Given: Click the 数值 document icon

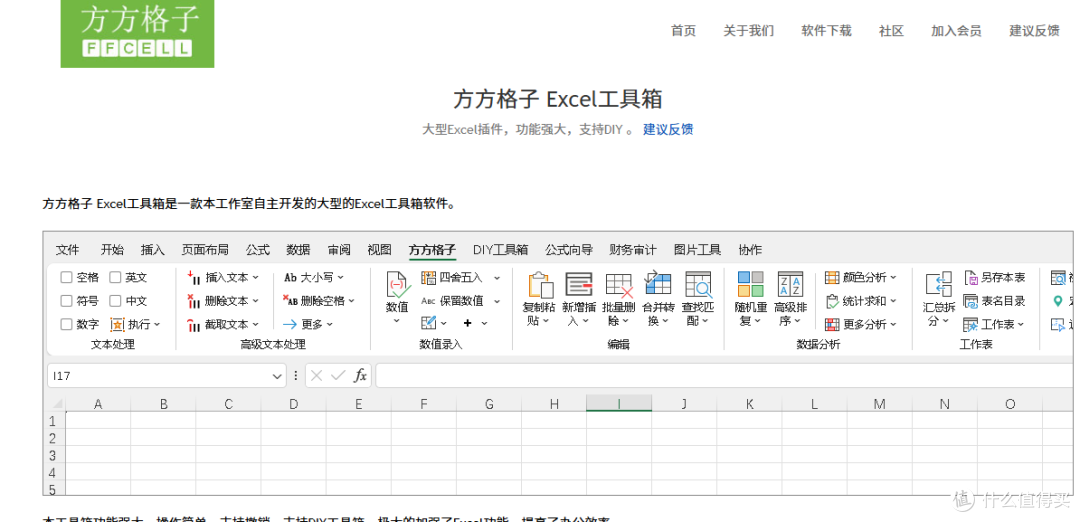Looking at the screenshot, I should (397, 284).
